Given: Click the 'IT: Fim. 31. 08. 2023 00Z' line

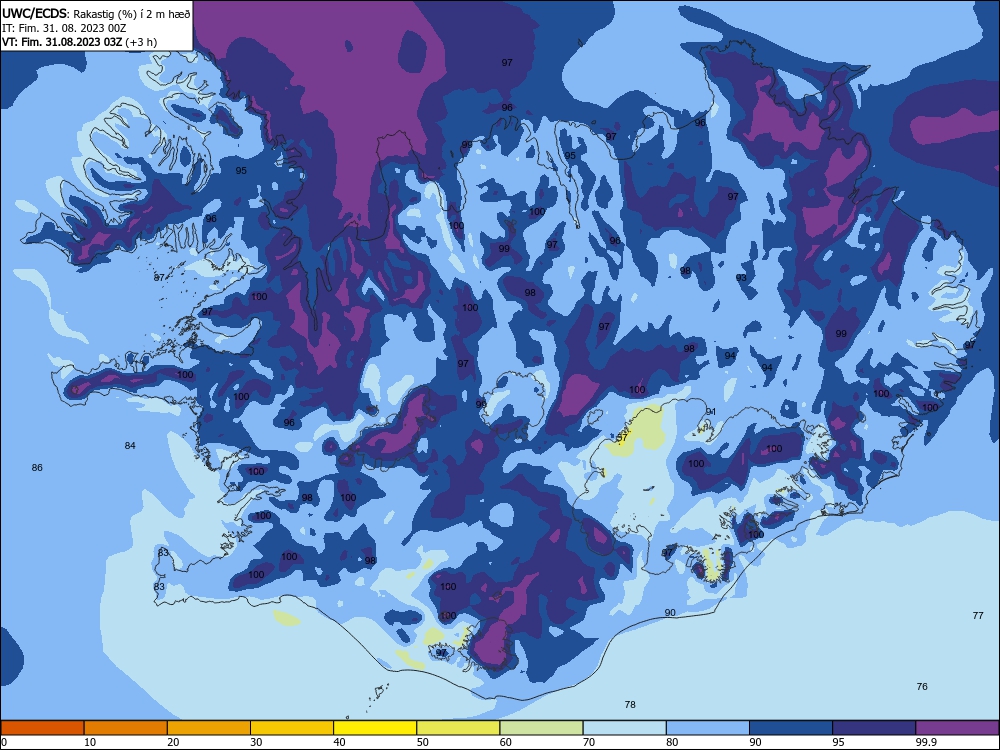Looking at the screenshot, I should [64, 28].
